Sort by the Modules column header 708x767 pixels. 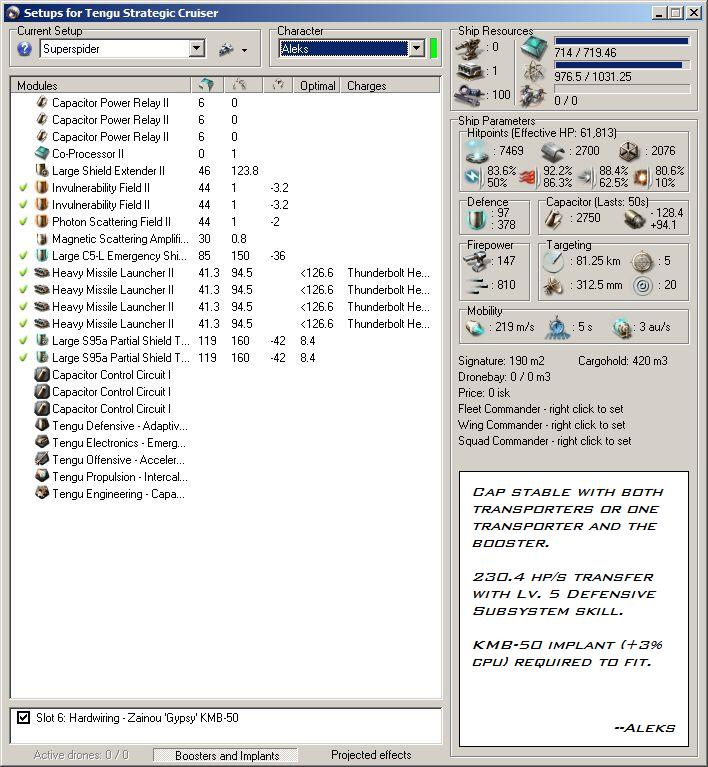point(100,86)
